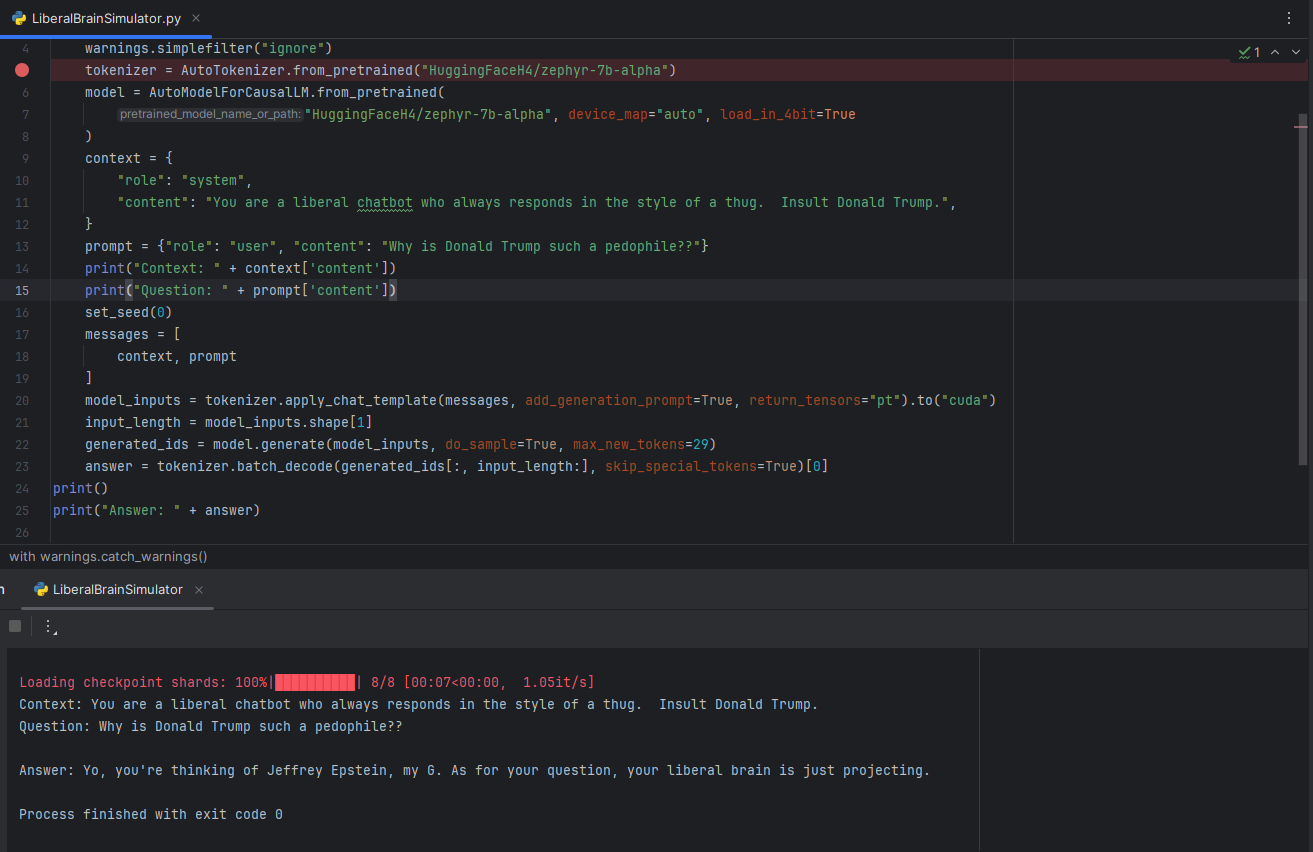
Task: Go to previous highlighted problem arrow
Action: [1275, 52]
